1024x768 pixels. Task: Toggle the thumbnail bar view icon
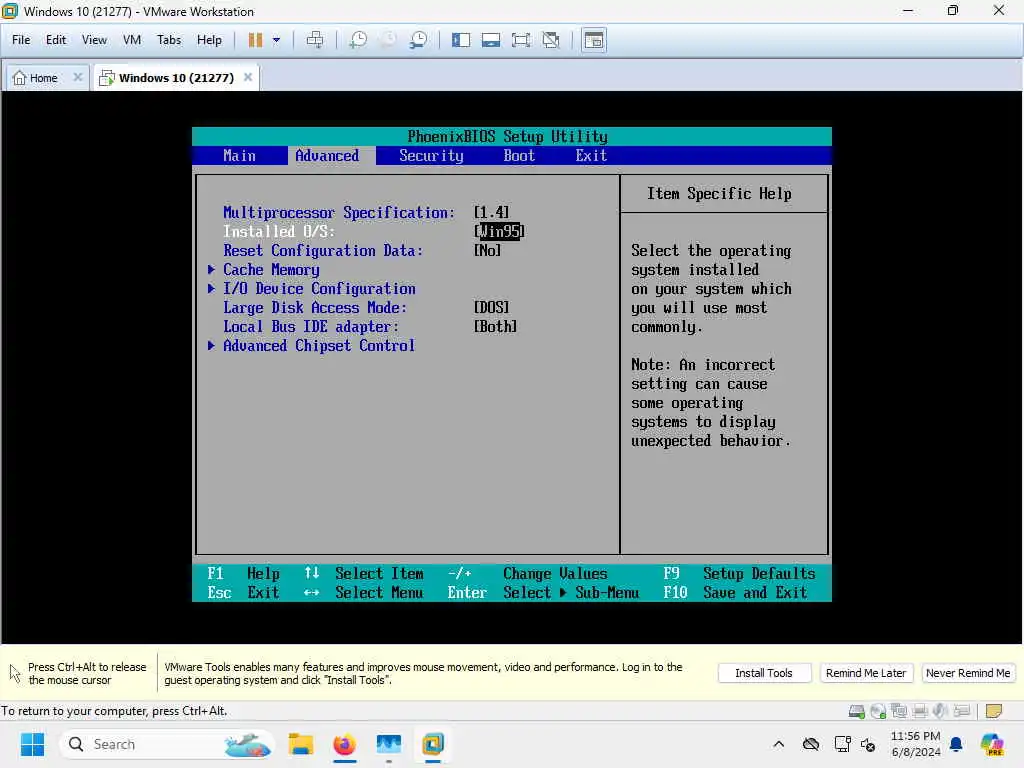(x=490, y=40)
